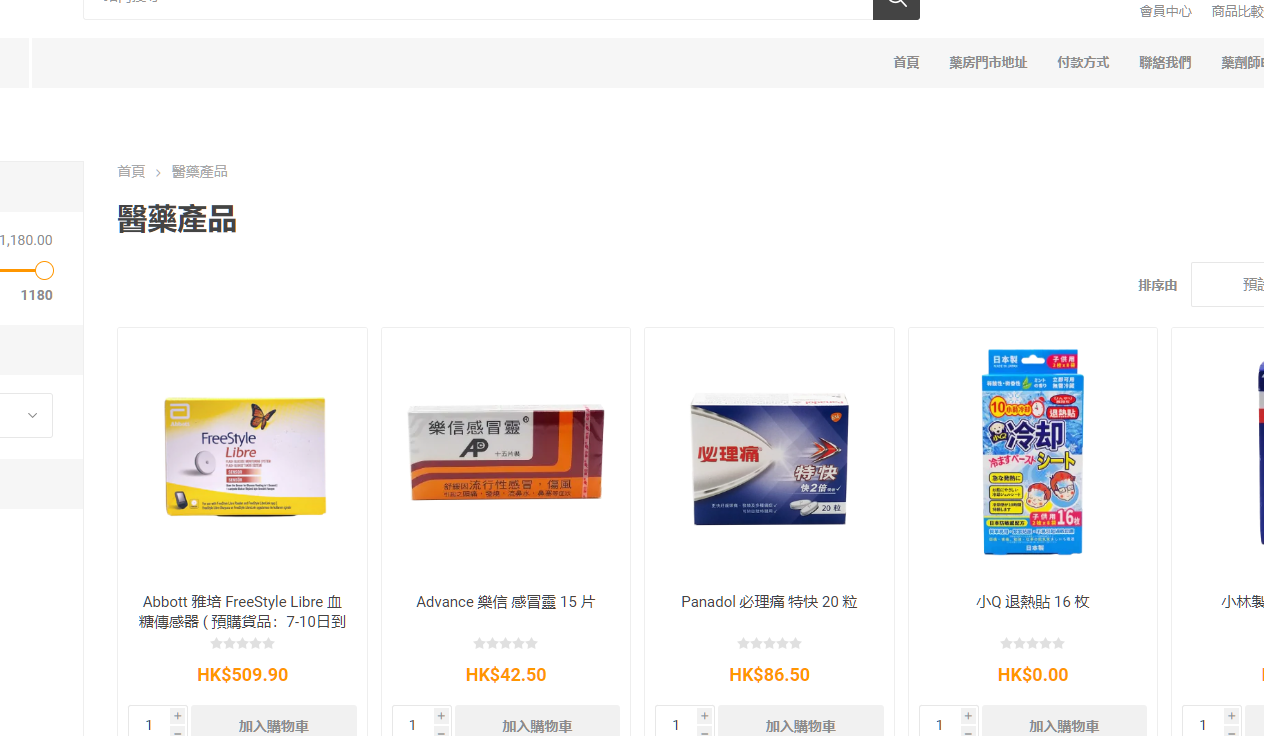Open Panadol 必理痛 特快 20 粒 title
Screen dimensions: 1264x736
[x=769, y=602]
